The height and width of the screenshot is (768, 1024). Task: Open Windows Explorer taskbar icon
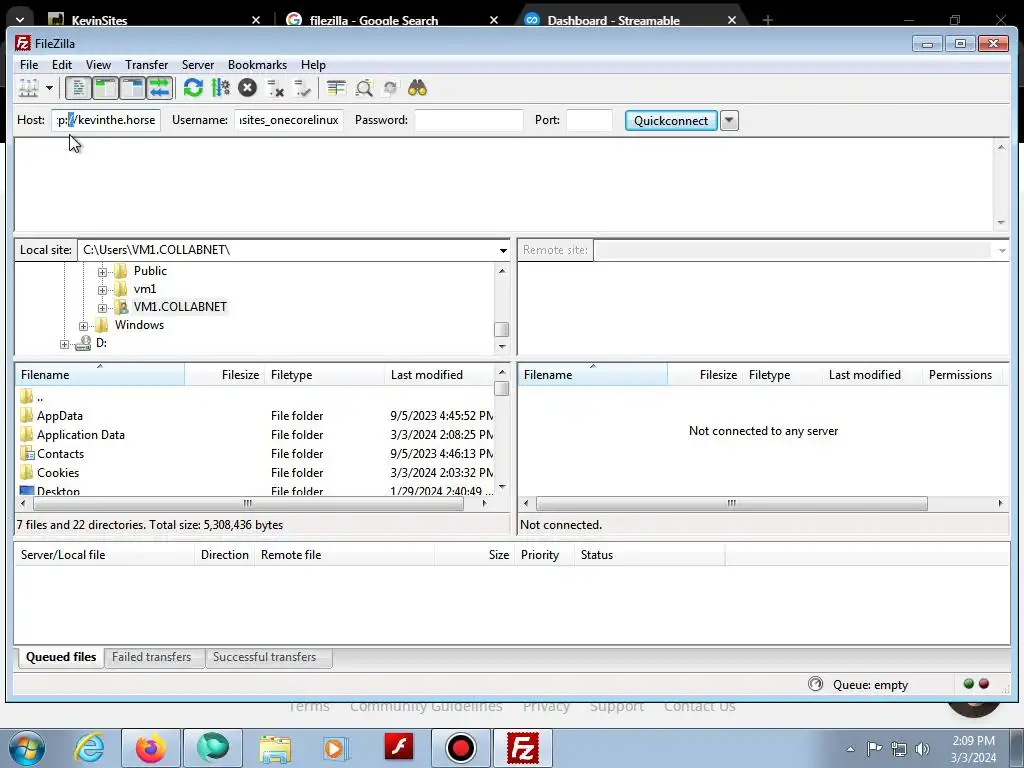coord(275,748)
